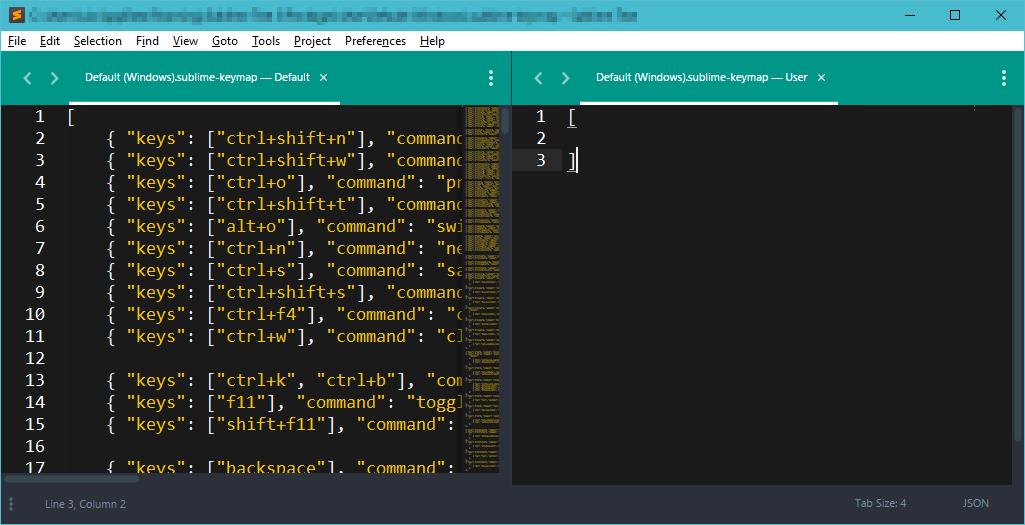Minimize the Sublime Text window
Screen dimensions: 1025x525
910,14
